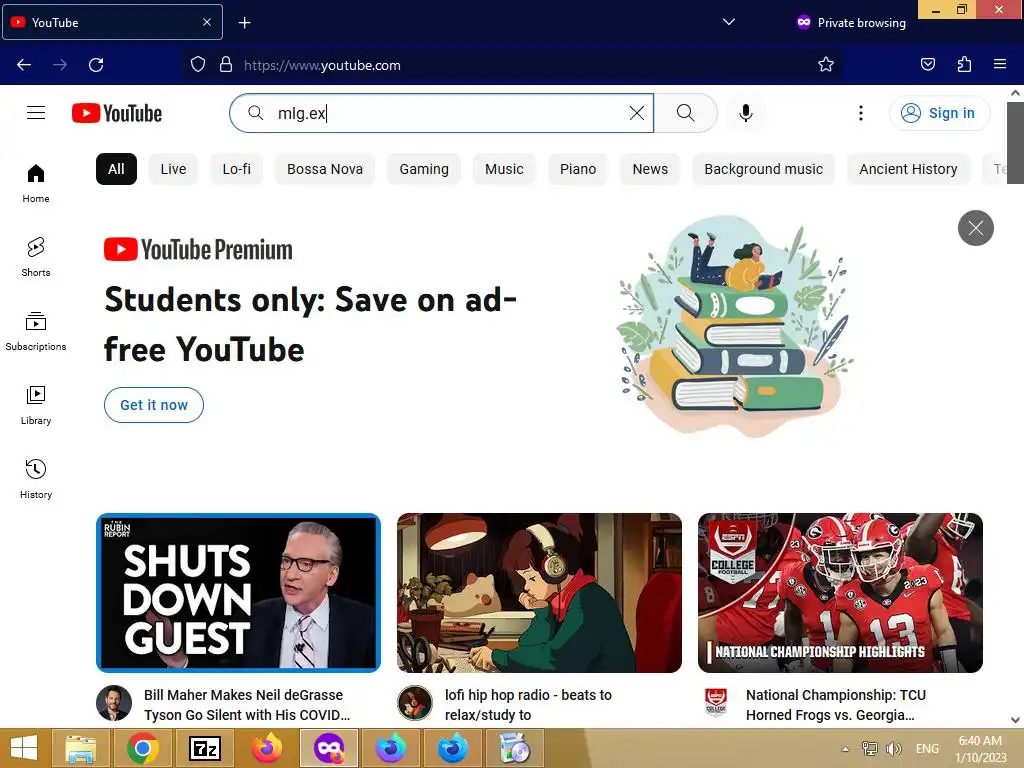Select the Gaming filter chip
Screen dimensions: 1024x768
pyautogui.click(x=424, y=169)
